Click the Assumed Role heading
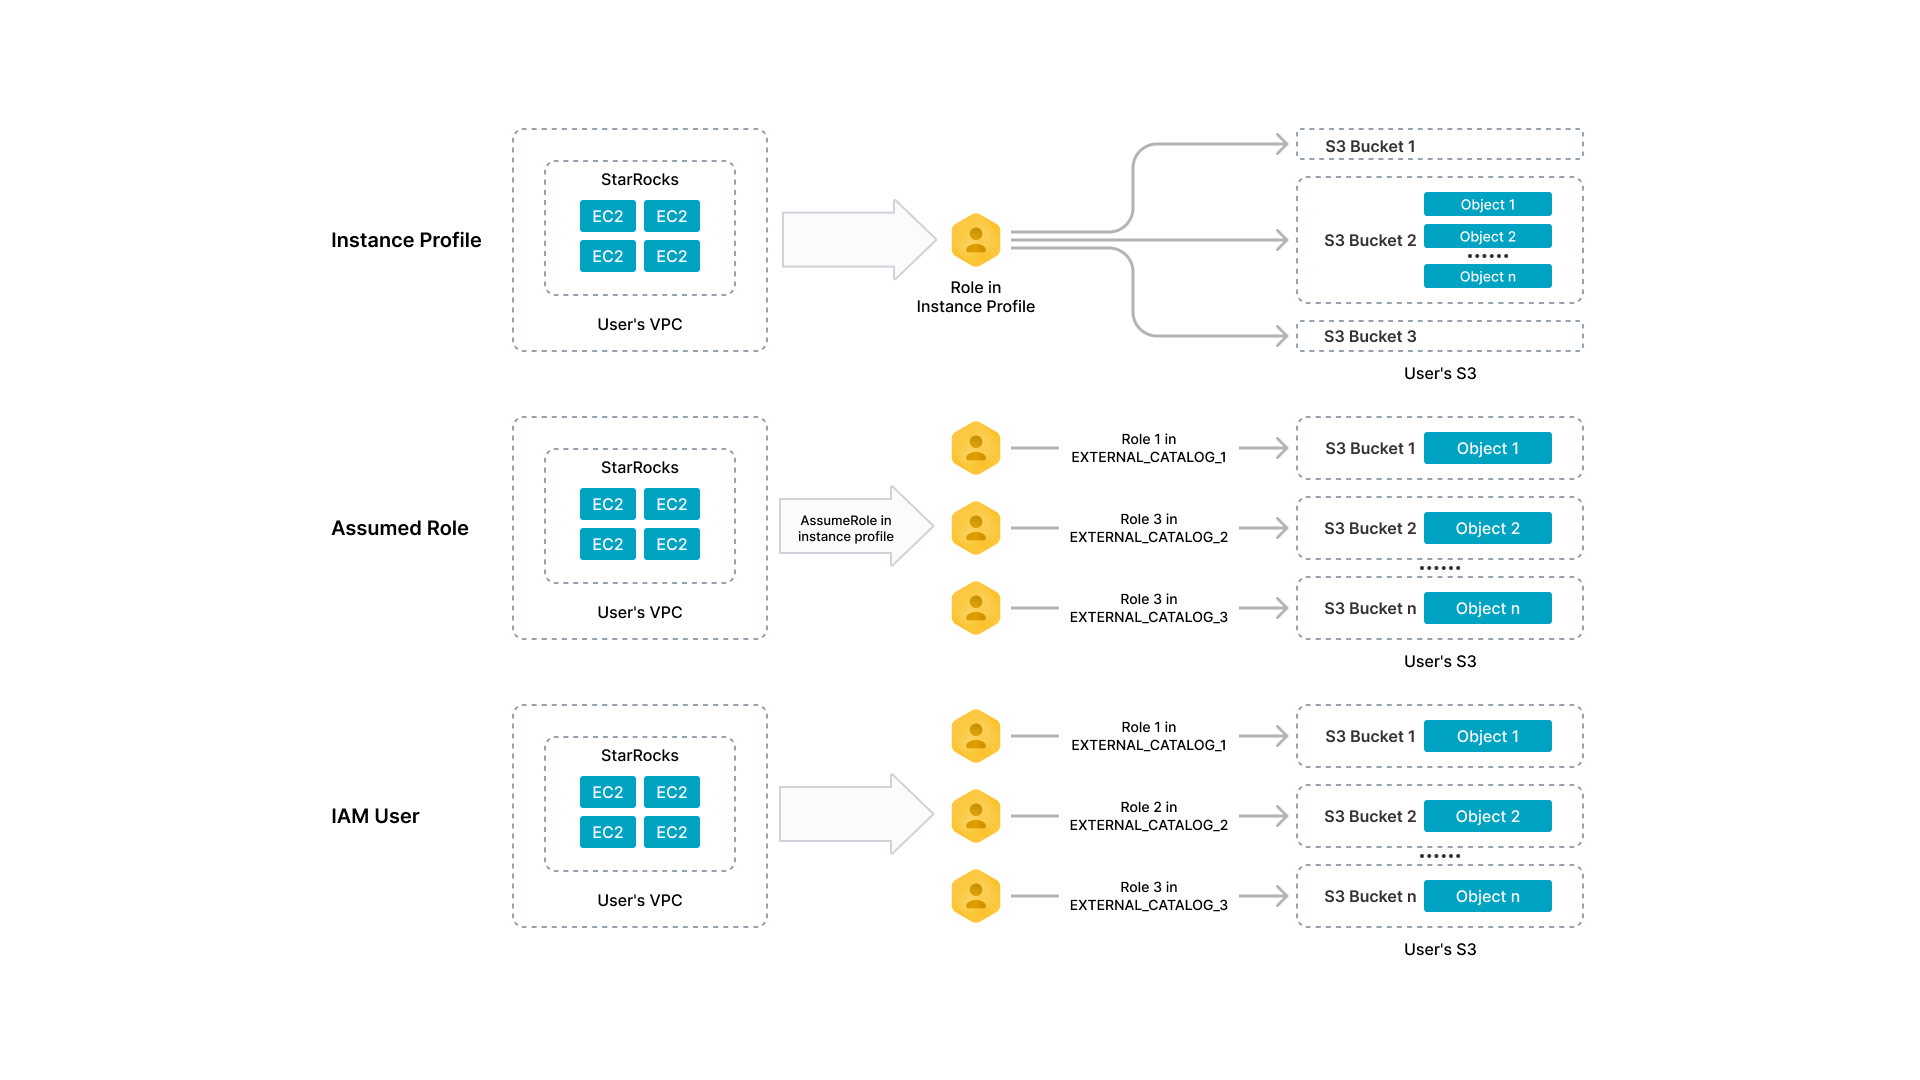Viewport: 1920px width, 1080px height. coord(399,528)
